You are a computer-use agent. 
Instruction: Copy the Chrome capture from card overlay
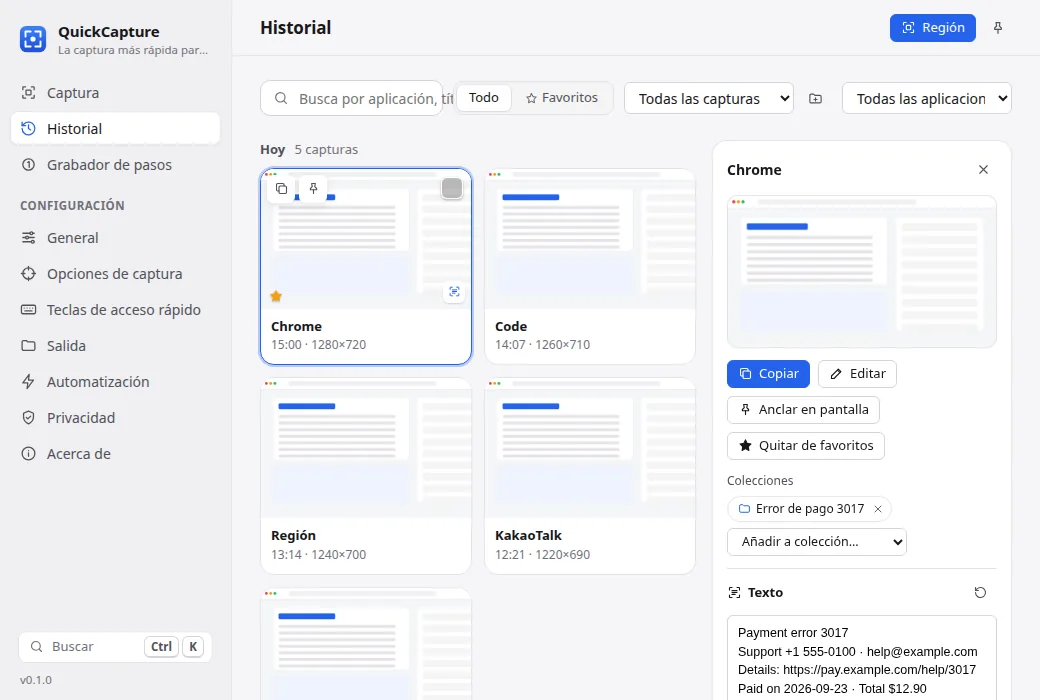281,188
